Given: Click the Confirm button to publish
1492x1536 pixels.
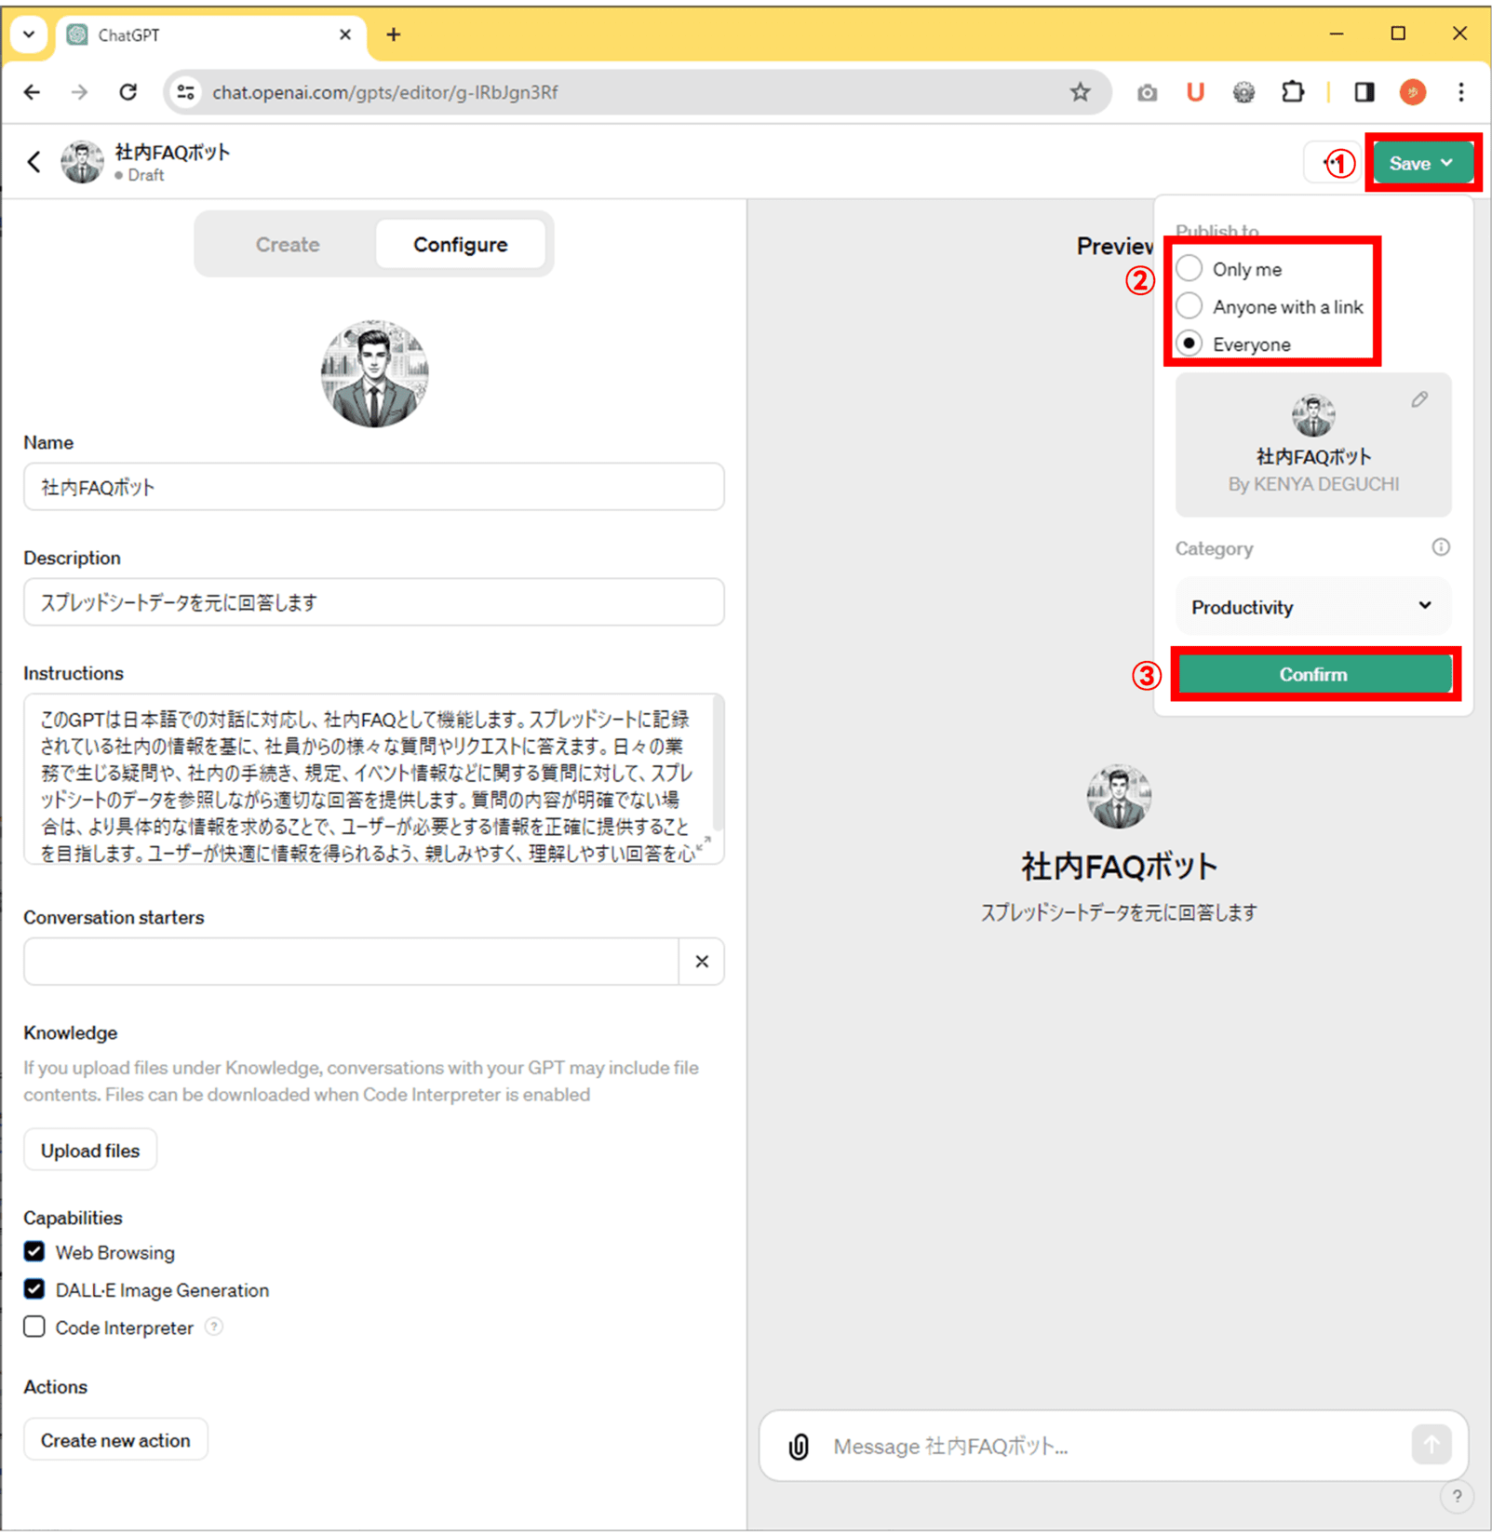Looking at the screenshot, I should click(x=1313, y=673).
